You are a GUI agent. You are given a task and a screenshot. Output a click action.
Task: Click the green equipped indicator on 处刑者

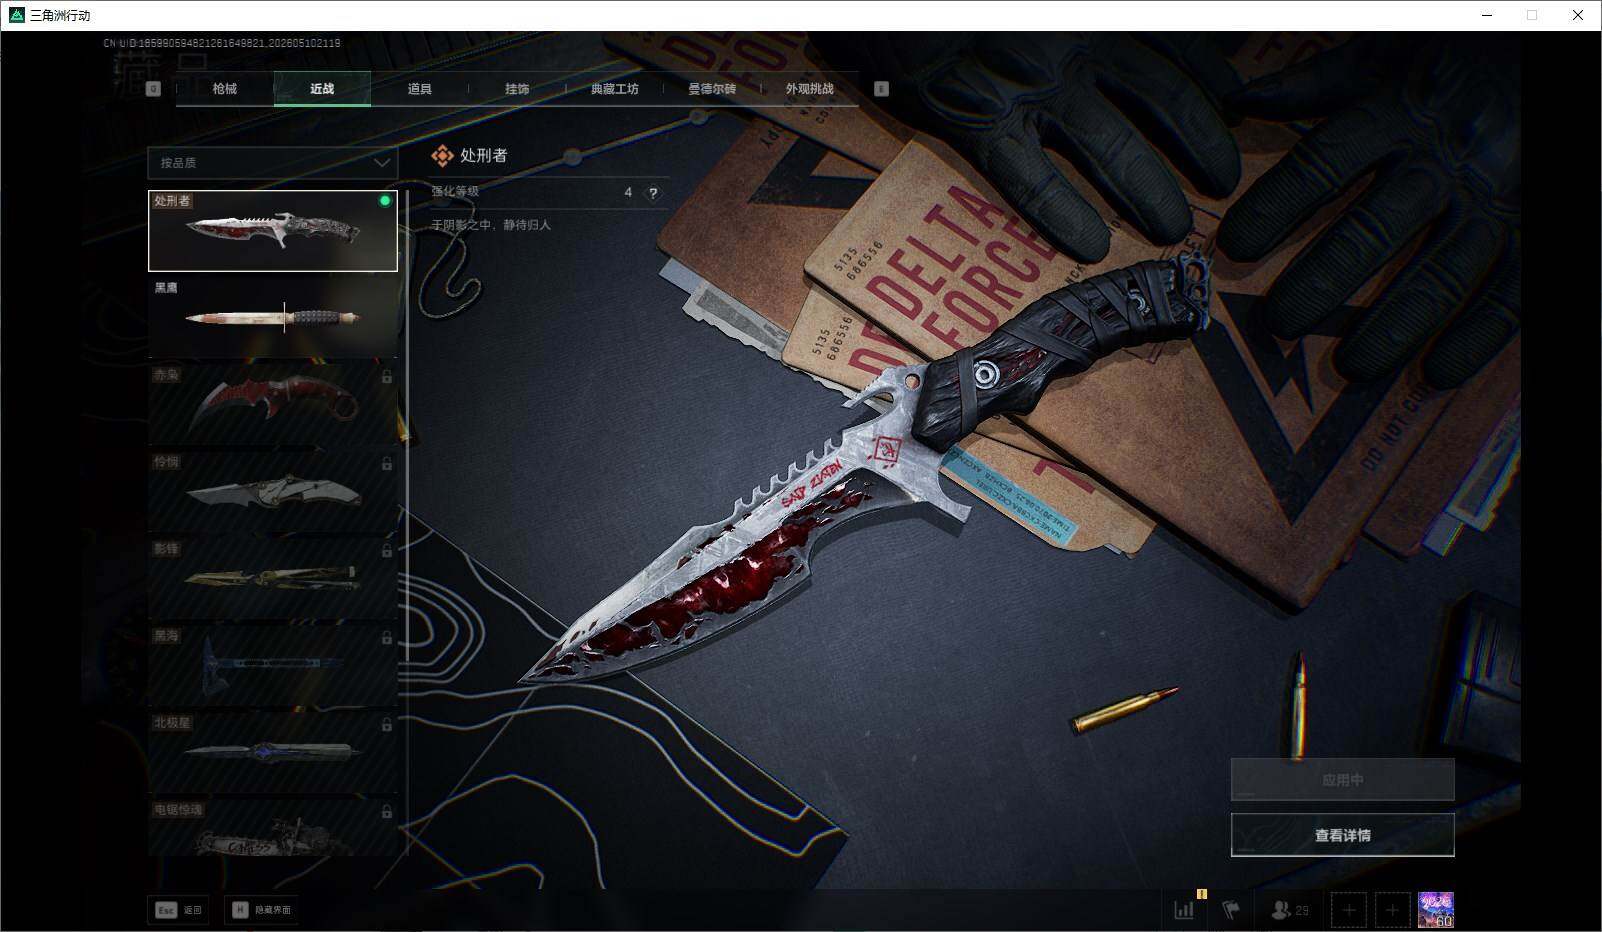385,201
